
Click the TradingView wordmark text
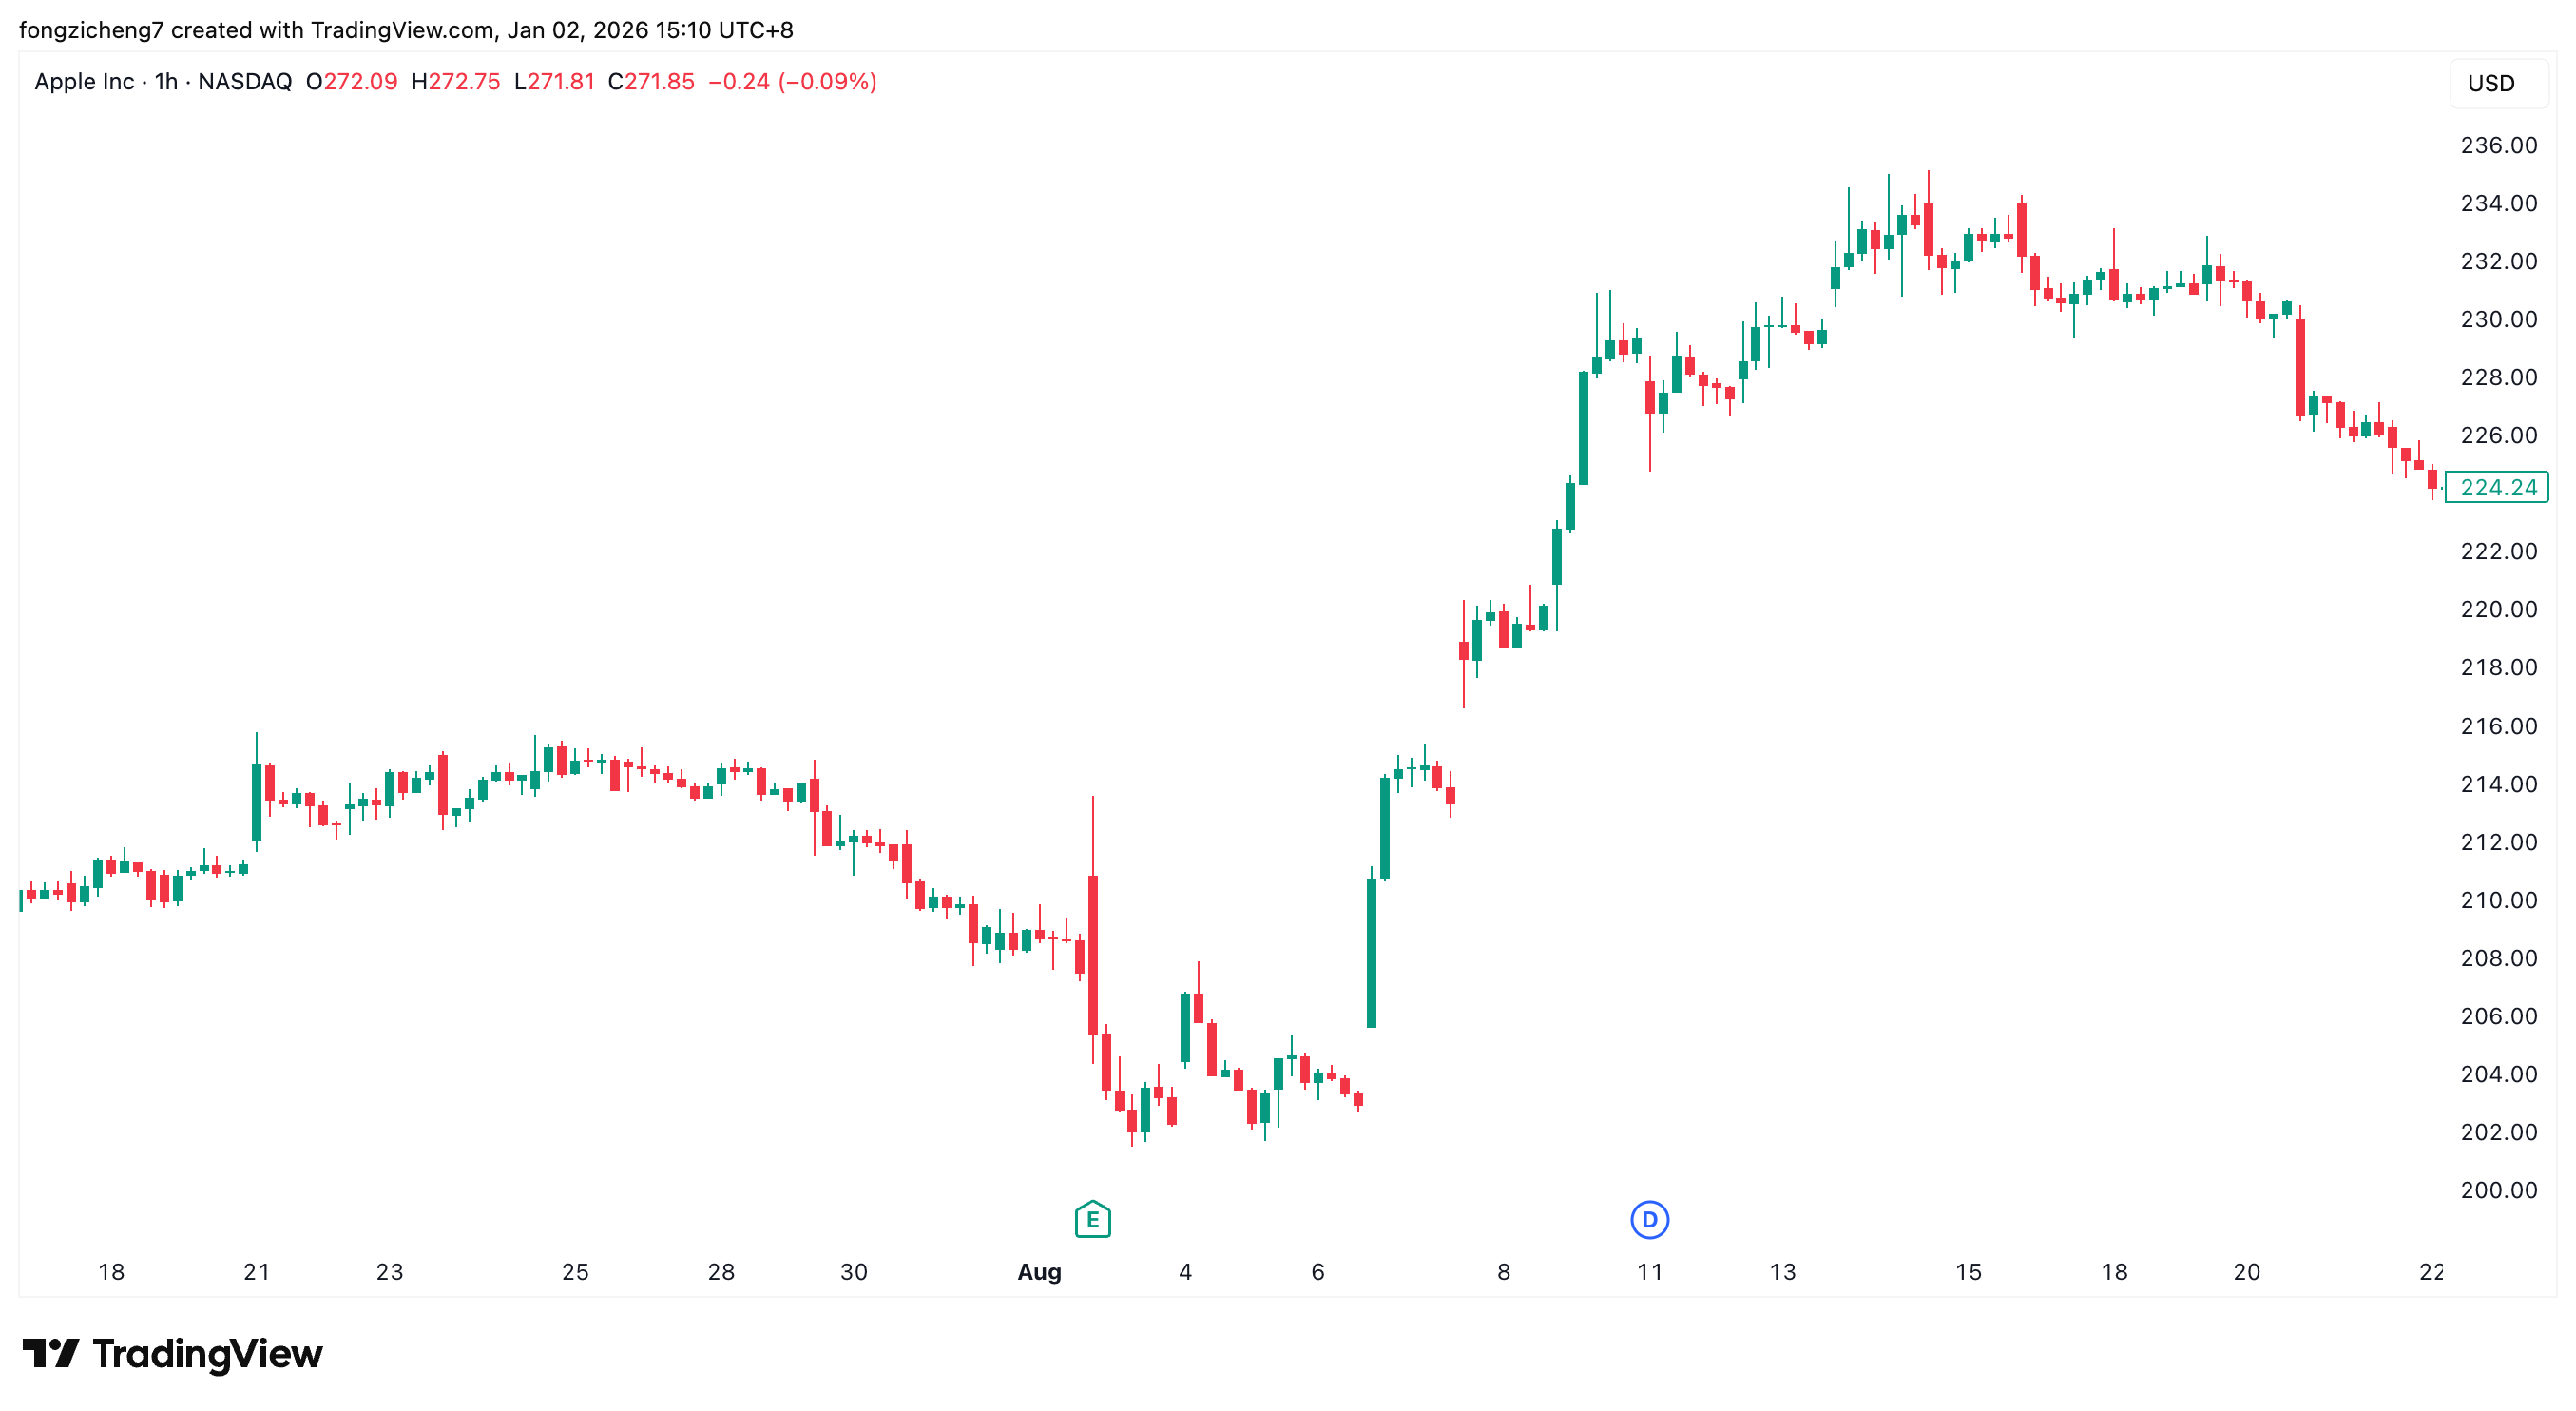[207, 1353]
